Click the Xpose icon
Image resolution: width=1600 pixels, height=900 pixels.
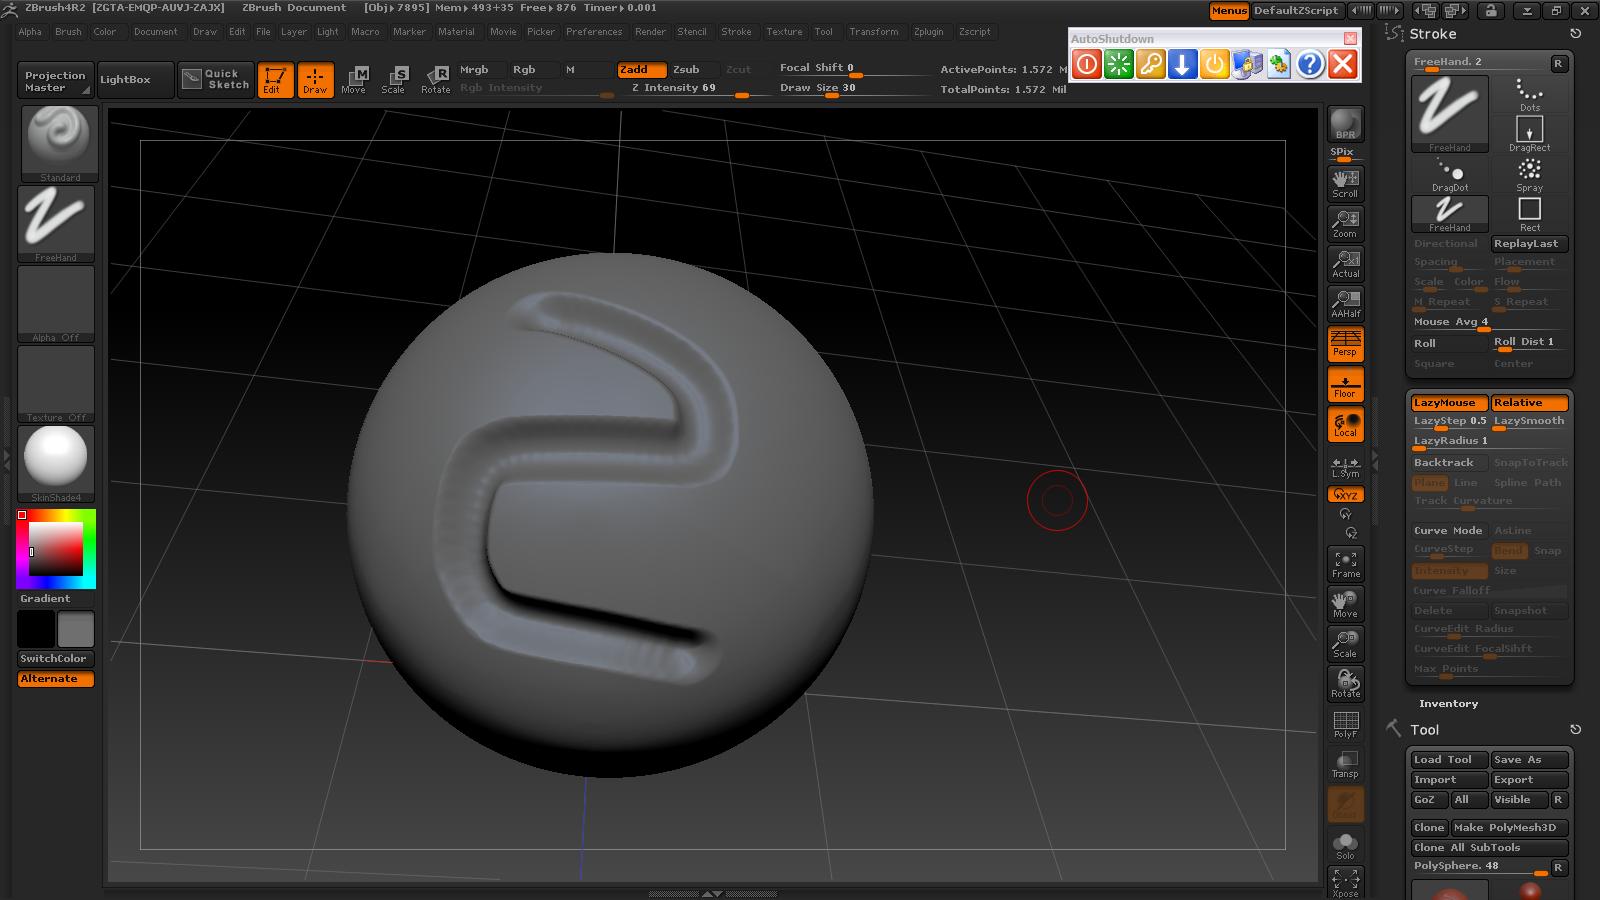point(1345,882)
